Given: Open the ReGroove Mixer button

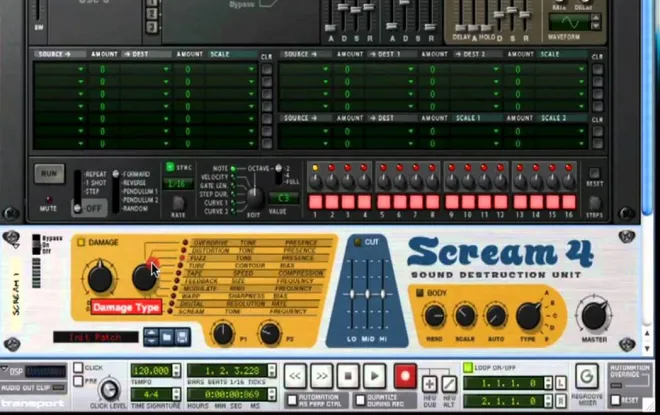Looking at the screenshot, I should click(587, 376).
